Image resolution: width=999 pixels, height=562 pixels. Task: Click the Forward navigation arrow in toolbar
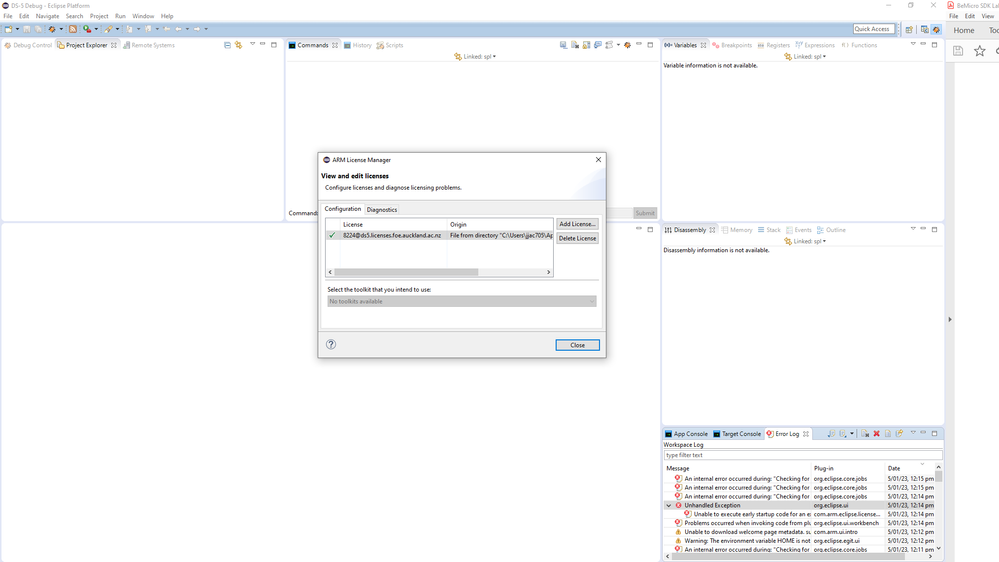pos(197,29)
